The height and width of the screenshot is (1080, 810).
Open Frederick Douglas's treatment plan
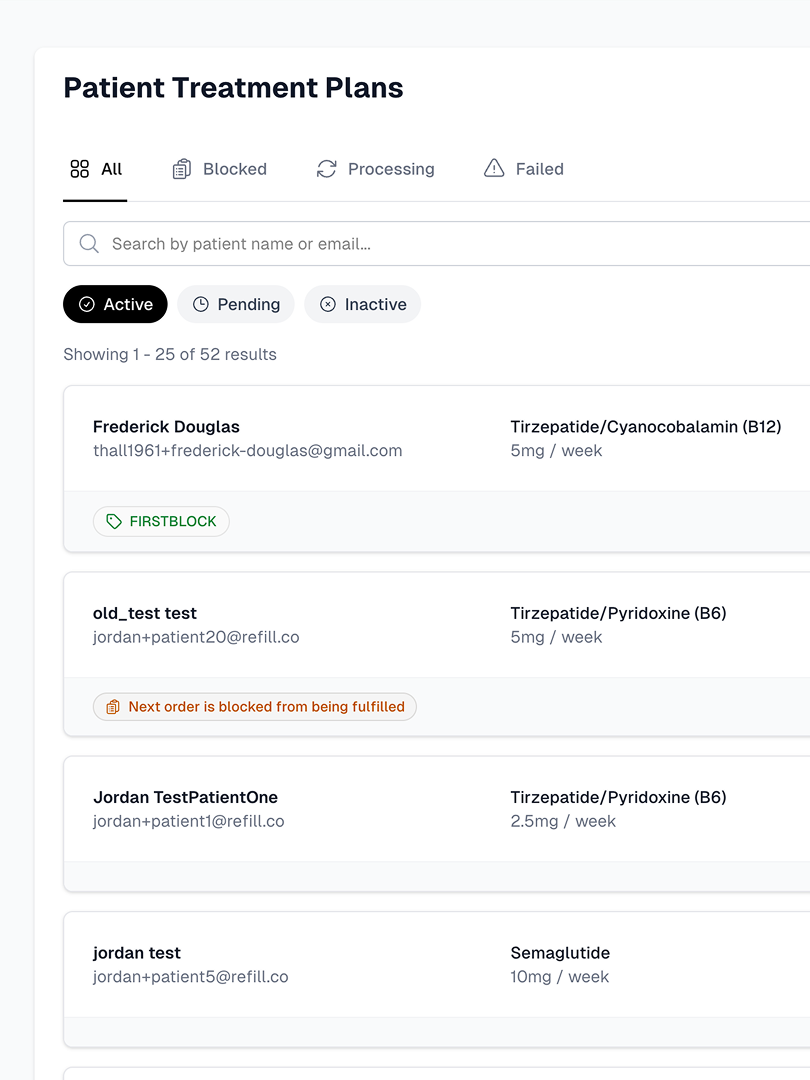pos(437,439)
